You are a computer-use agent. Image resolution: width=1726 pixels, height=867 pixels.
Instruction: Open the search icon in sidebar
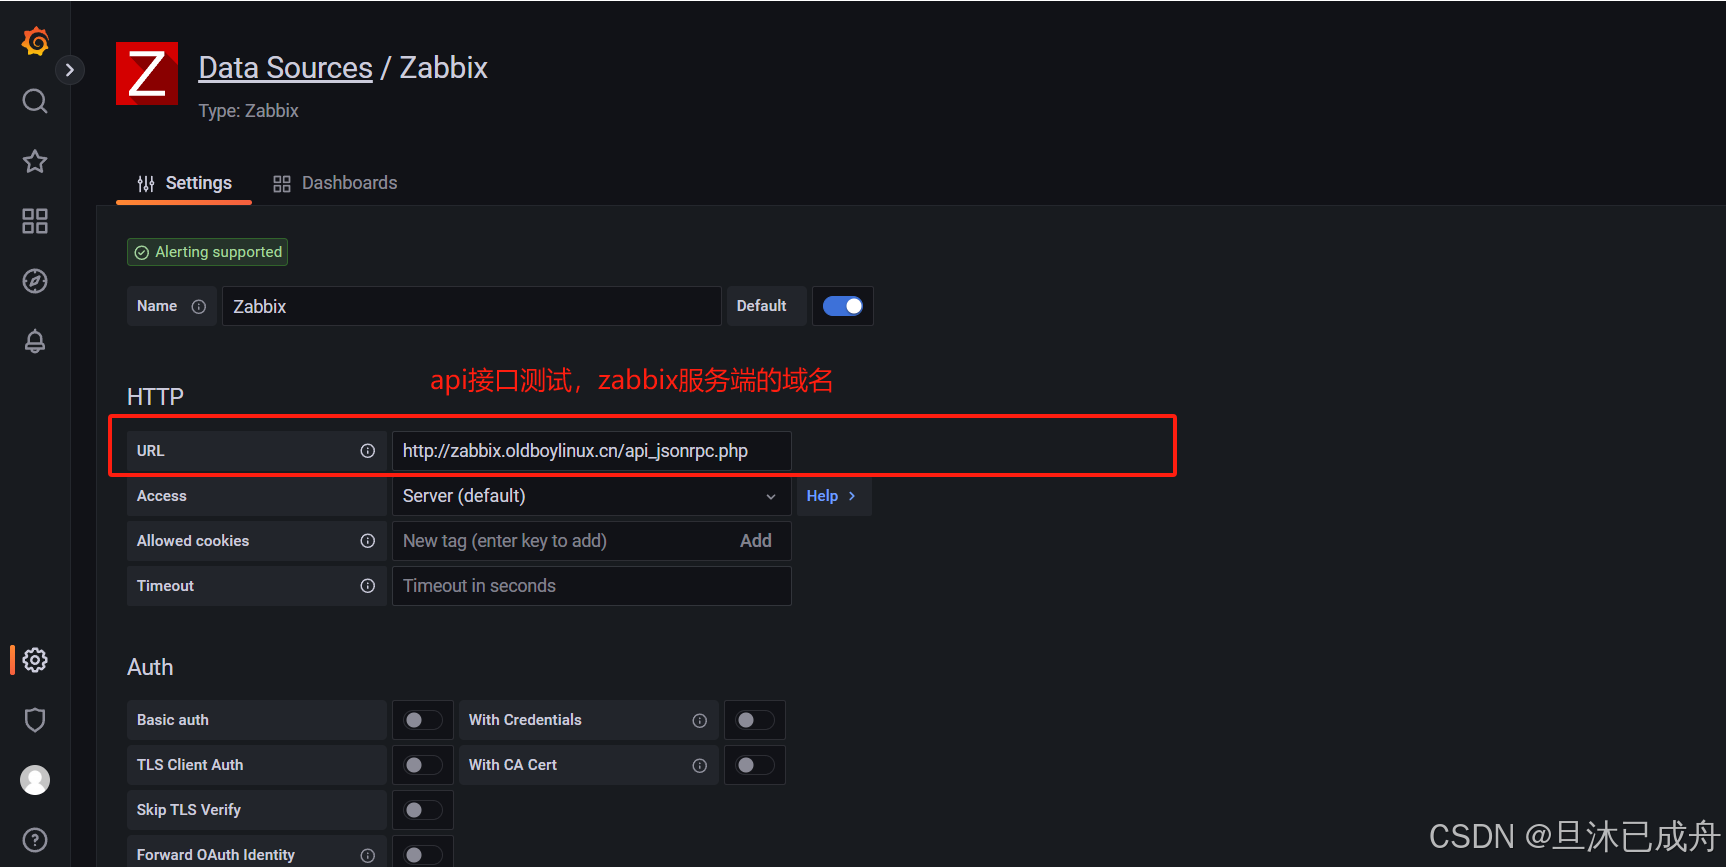point(35,101)
